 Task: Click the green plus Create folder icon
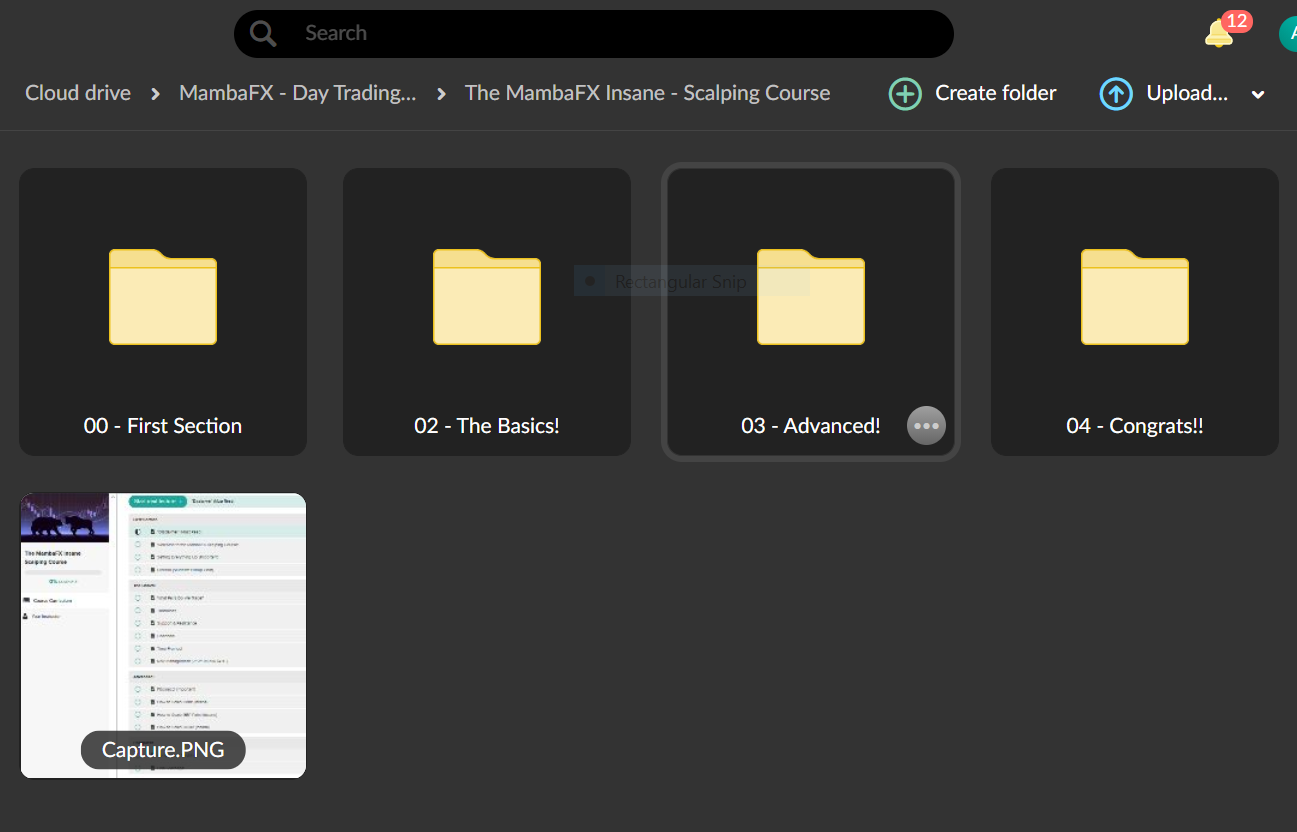tap(905, 94)
